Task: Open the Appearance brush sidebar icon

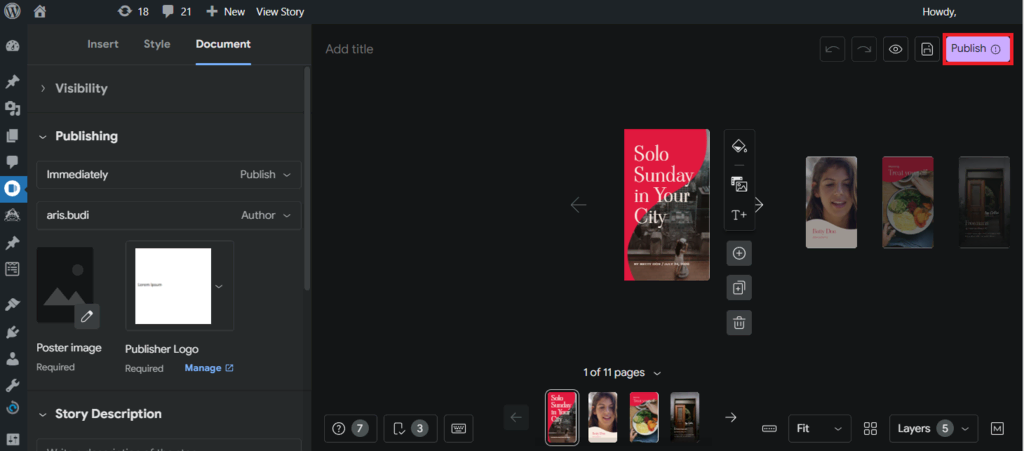Action: [12, 304]
